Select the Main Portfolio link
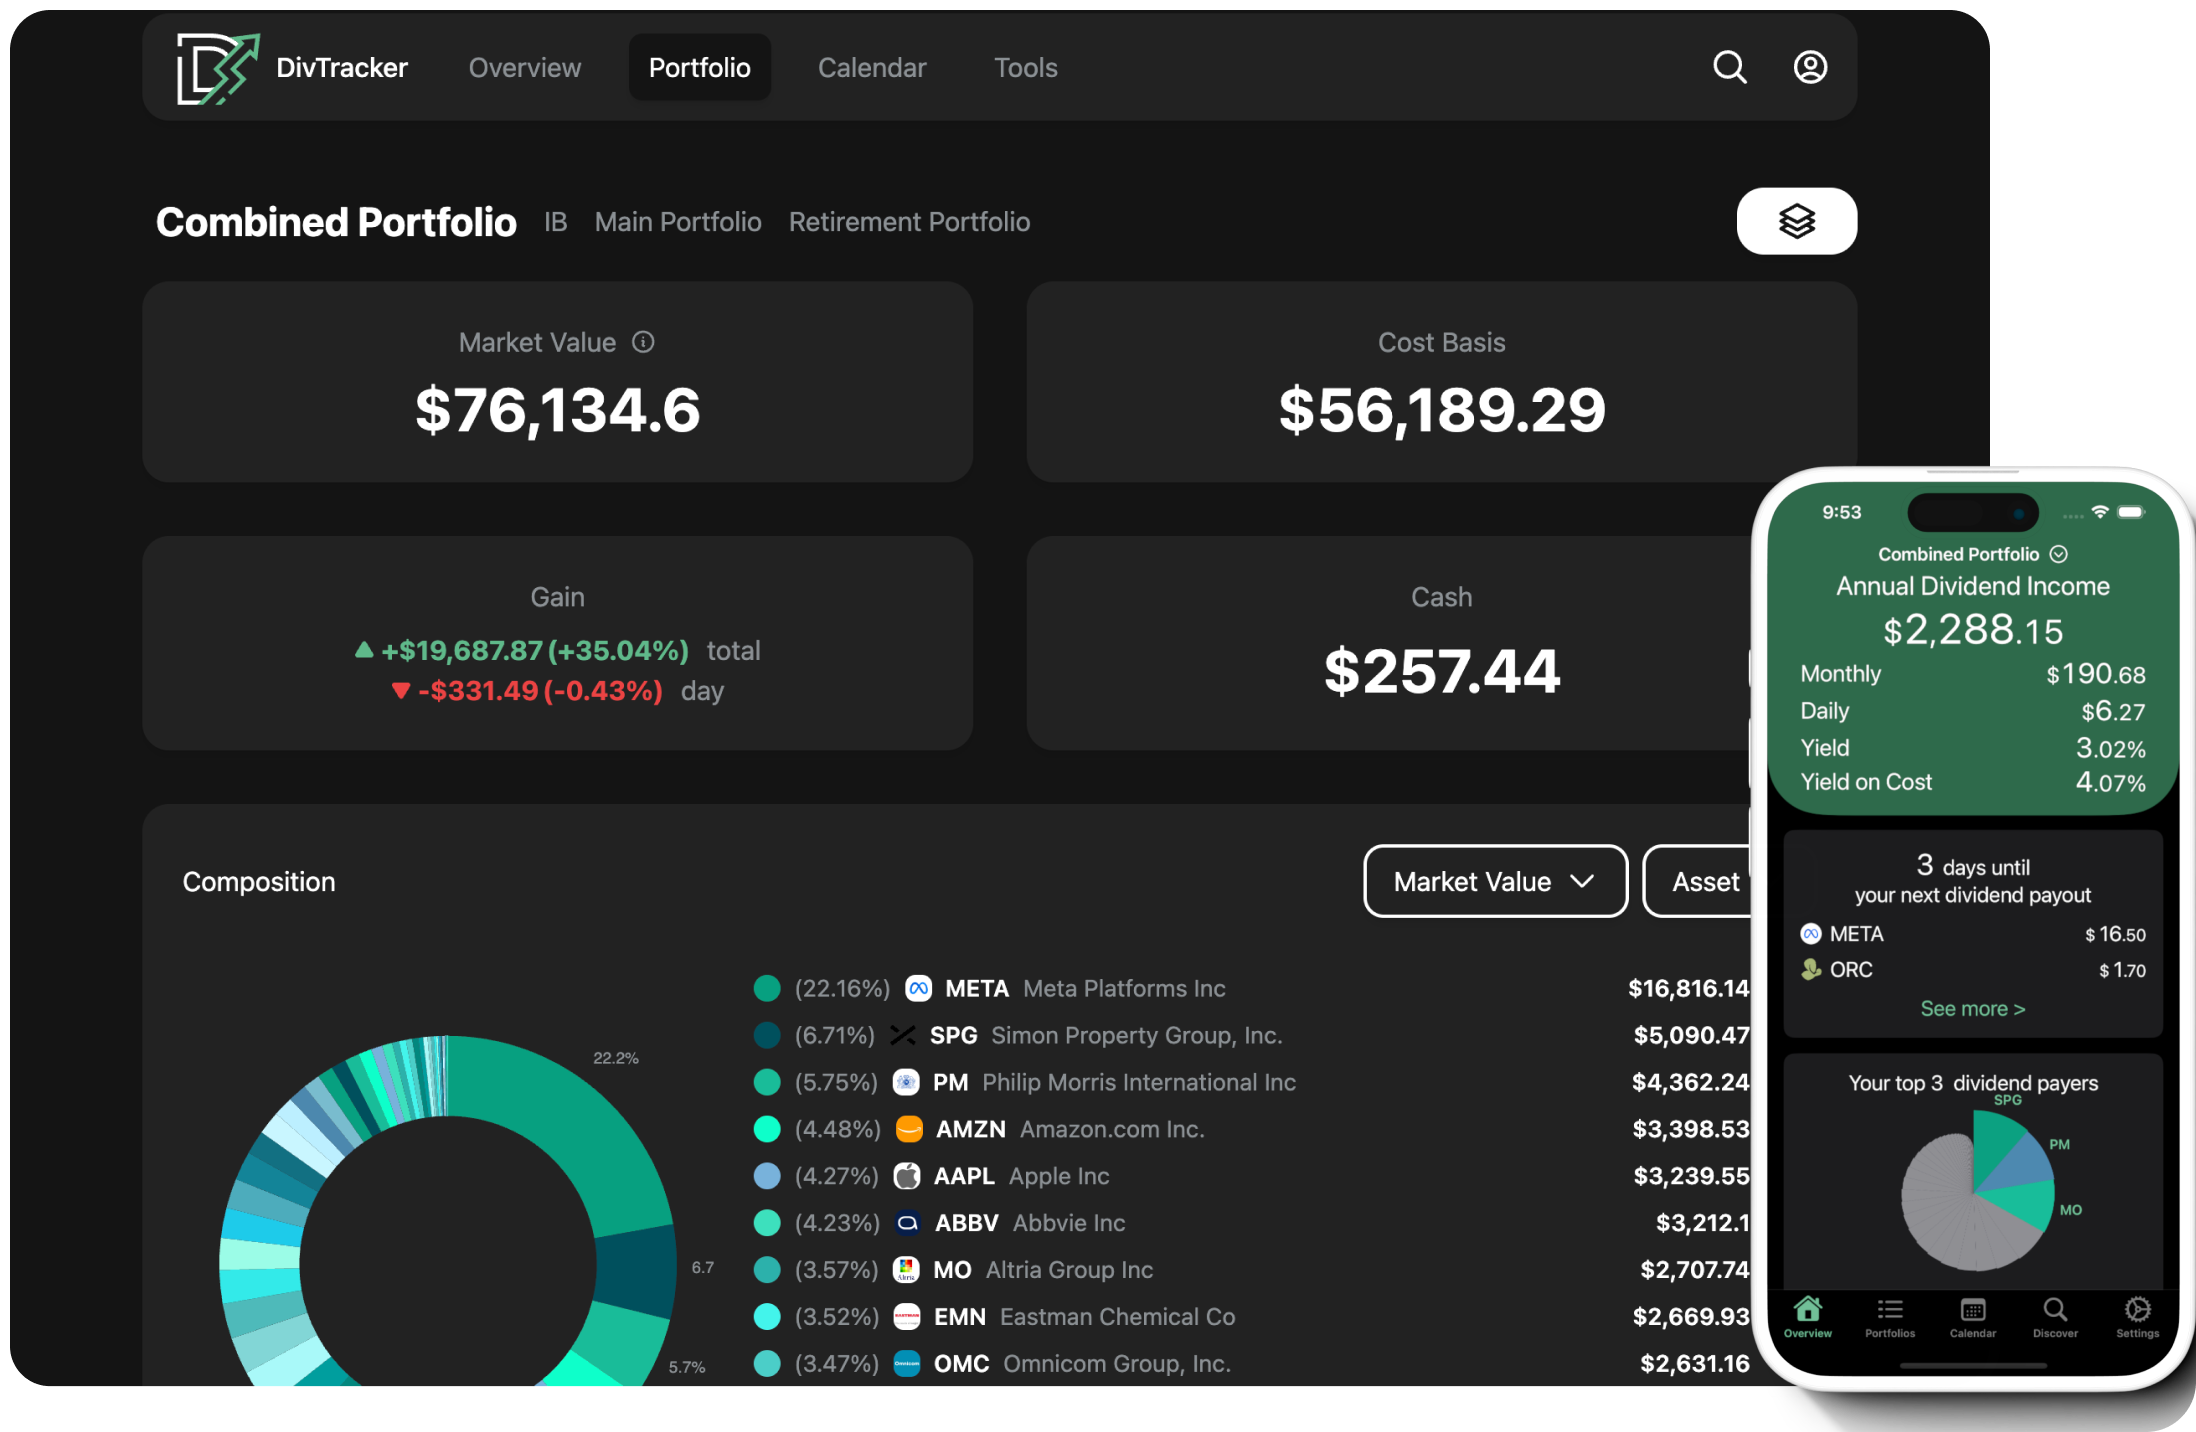This screenshot has height=1432, width=2196. tap(677, 222)
